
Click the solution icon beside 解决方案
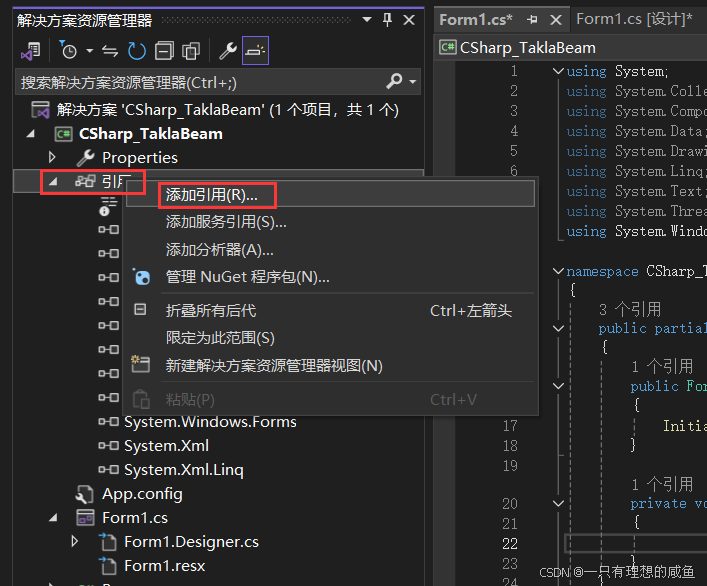pyautogui.click(x=40, y=110)
